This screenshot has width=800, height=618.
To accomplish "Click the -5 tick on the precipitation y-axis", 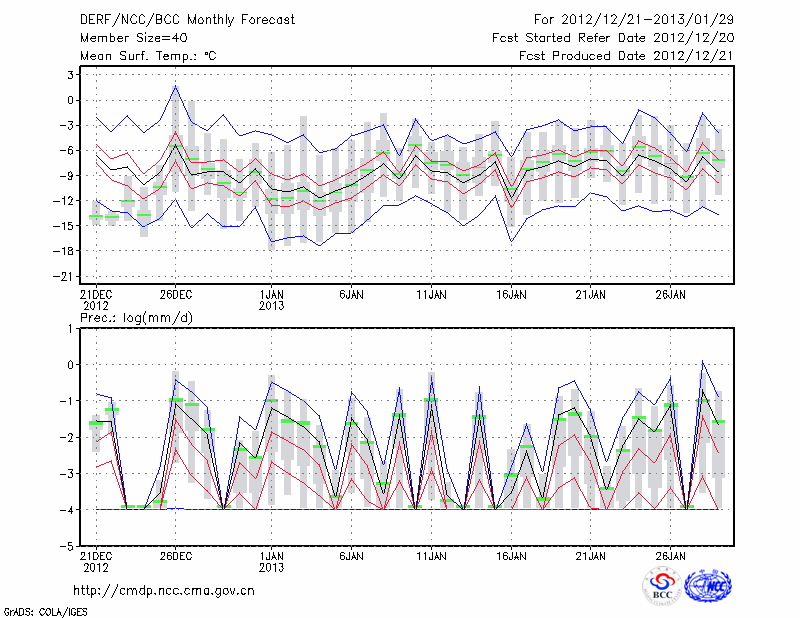I will 70,547.
